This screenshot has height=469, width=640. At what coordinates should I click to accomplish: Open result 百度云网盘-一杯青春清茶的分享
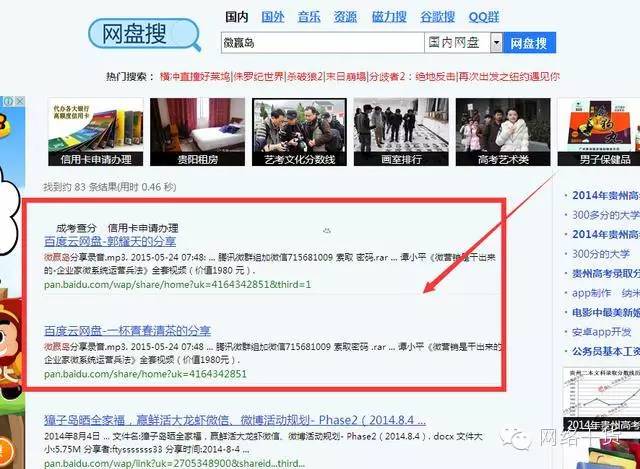coord(127,330)
